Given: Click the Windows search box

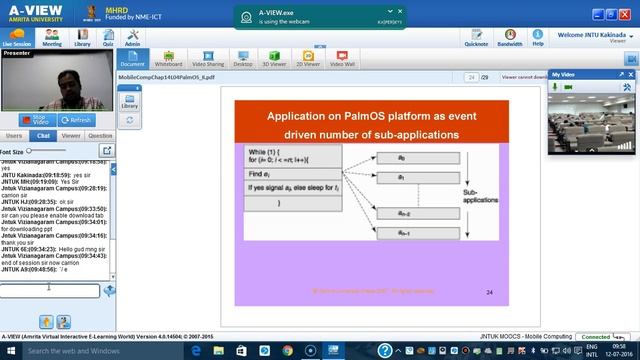Looking at the screenshot, I should point(102,351).
